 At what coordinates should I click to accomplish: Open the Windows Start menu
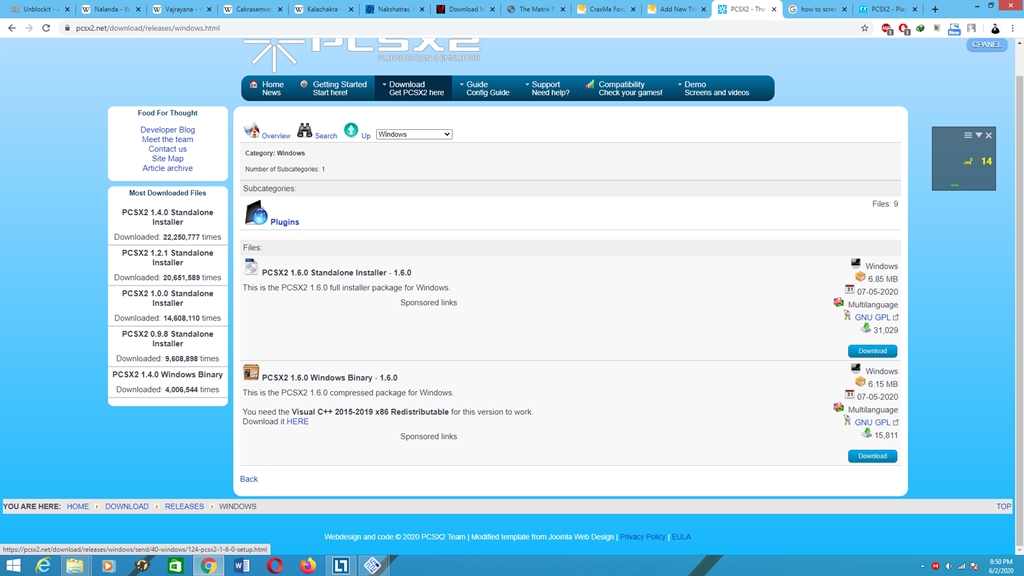[x=13, y=566]
